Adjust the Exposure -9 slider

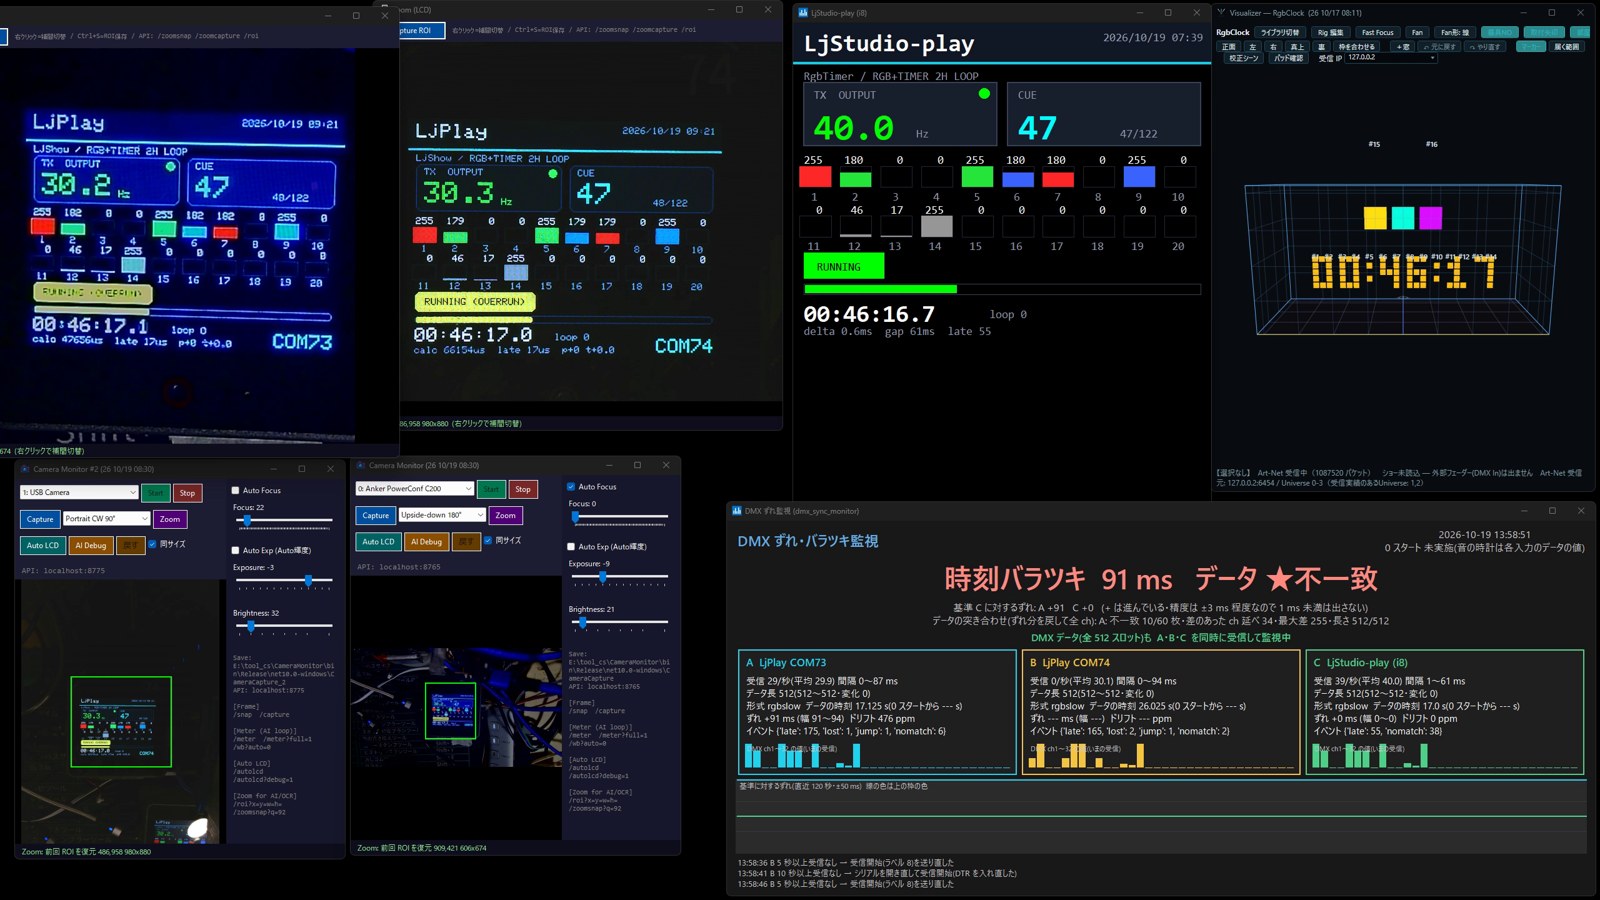tap(618, 577)
